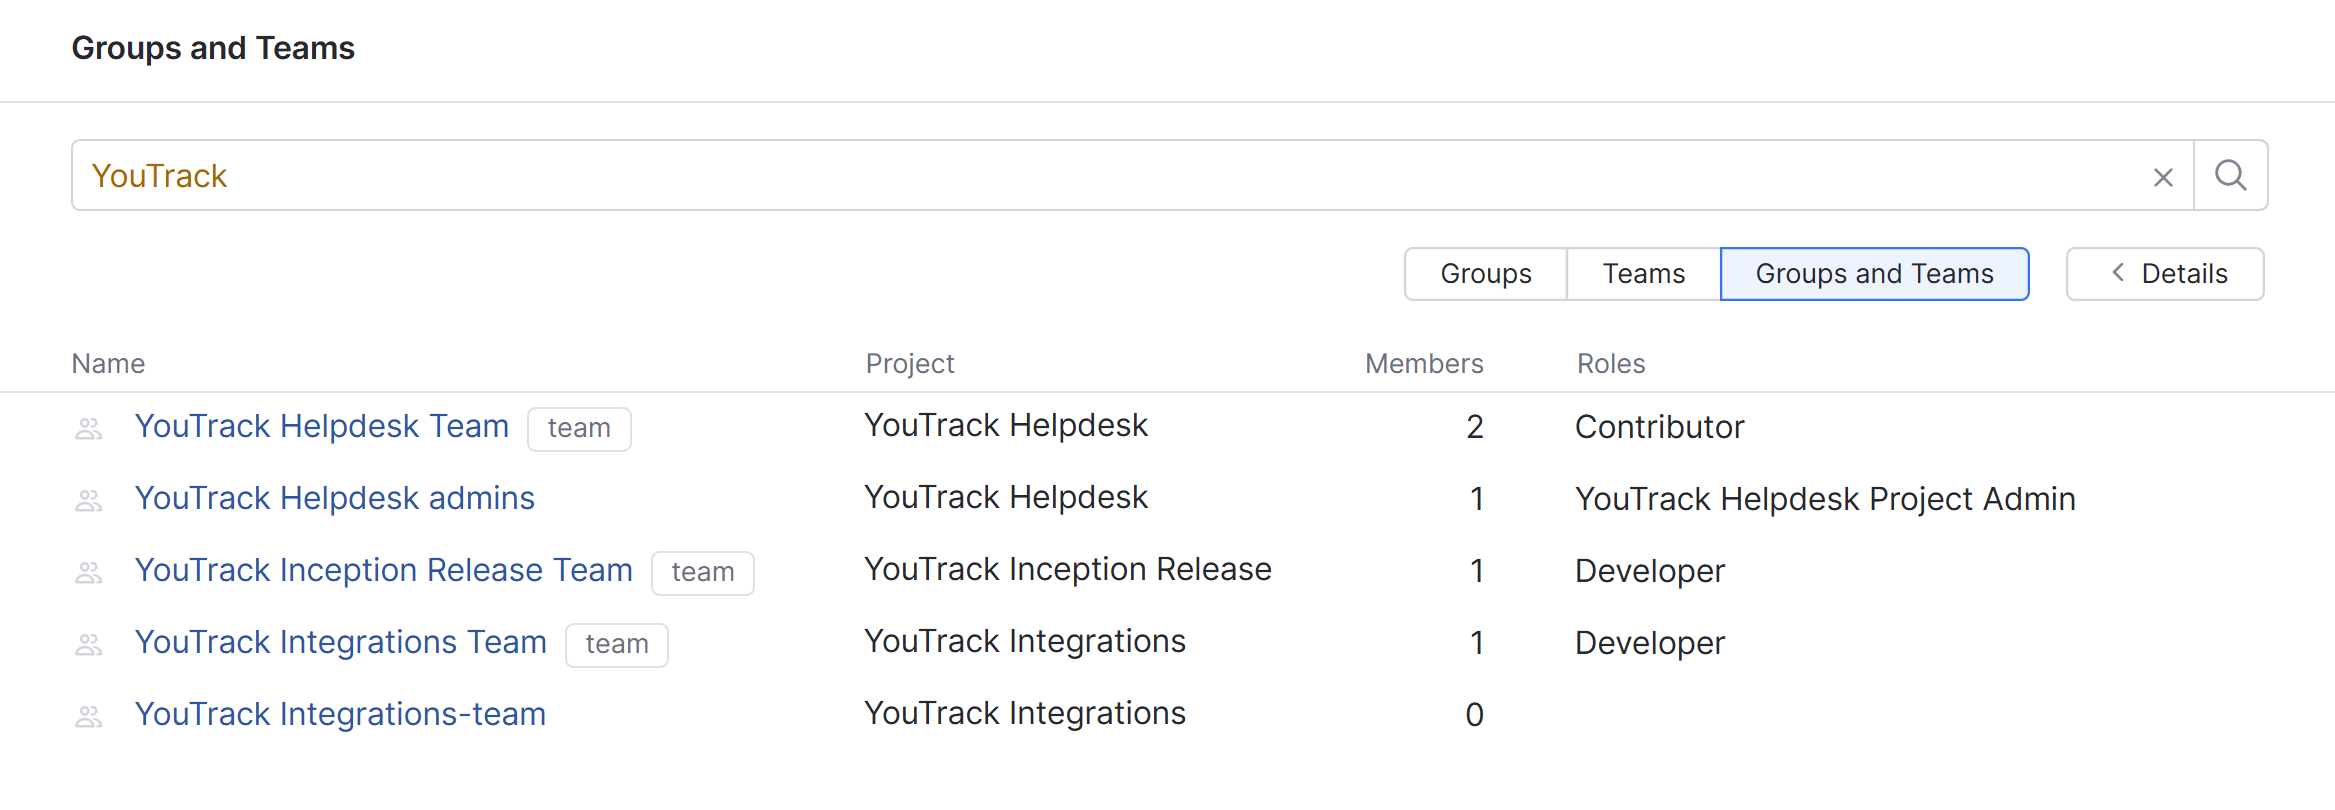
Task: Open the YouTrack Integrations Team link
Action: [341, 643]
